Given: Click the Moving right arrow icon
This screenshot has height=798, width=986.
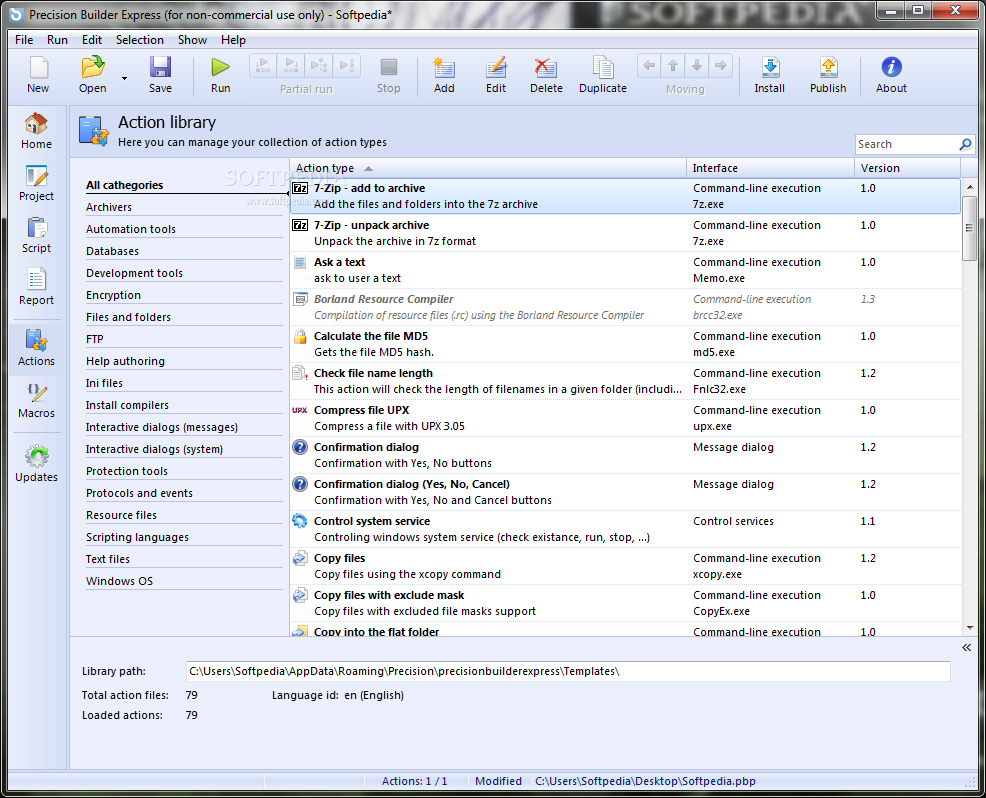Looking at the screenshot, I should point(721,65).
